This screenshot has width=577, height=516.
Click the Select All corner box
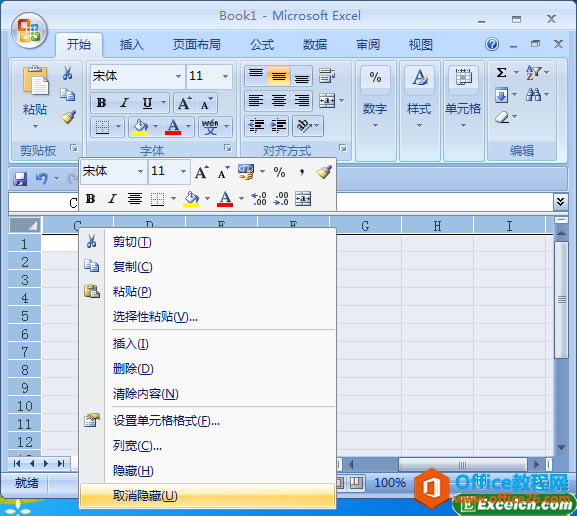click(x=24, y=225)
